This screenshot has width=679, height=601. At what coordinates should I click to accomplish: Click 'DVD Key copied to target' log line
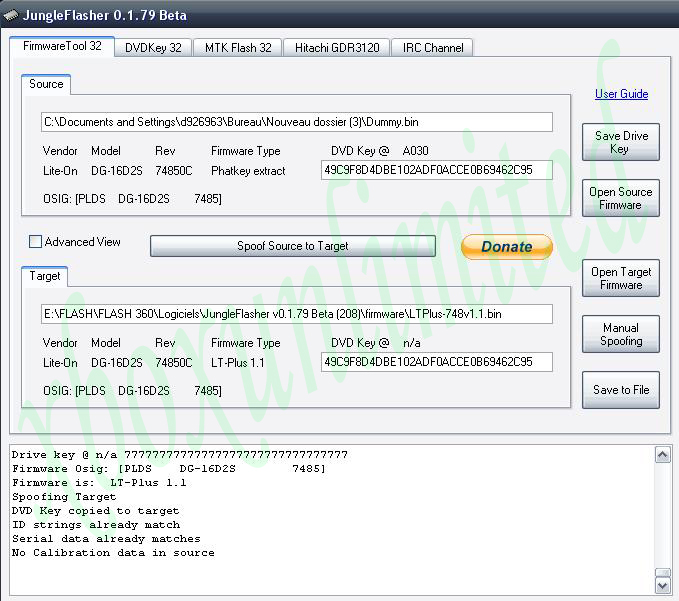tap(95, 511)
